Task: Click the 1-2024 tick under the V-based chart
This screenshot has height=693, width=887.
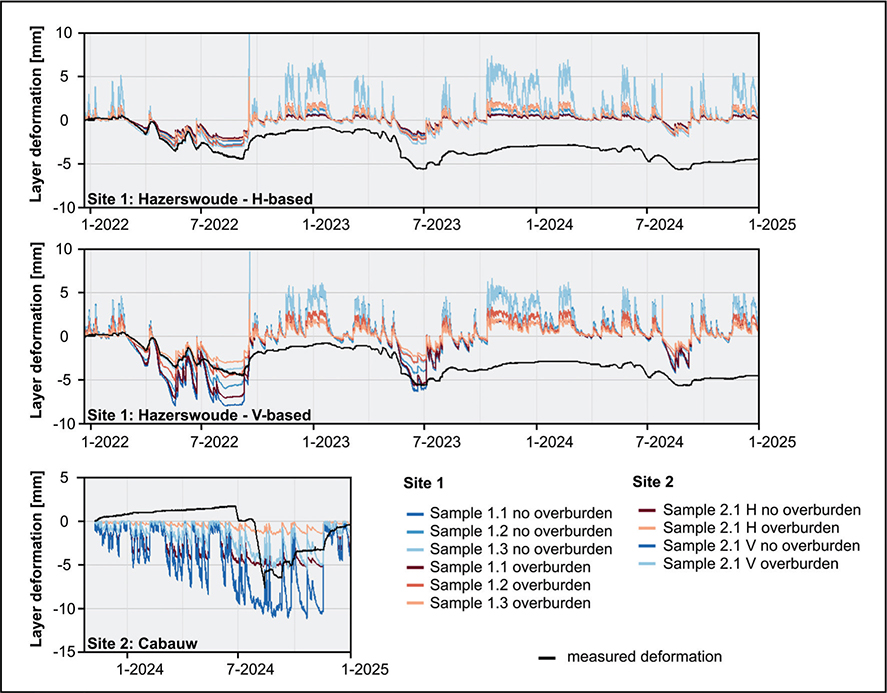Action: [552, 441]
